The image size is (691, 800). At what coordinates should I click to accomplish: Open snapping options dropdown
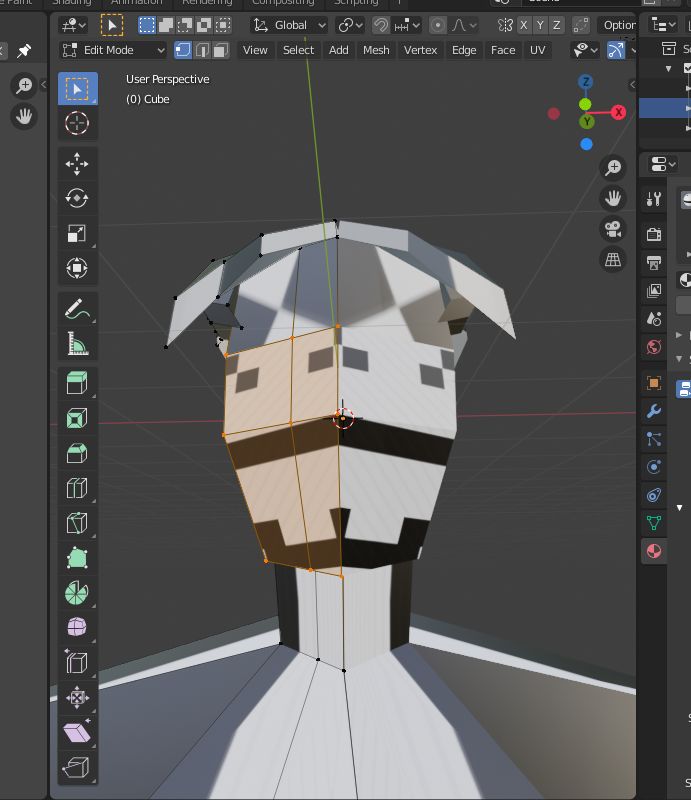406,25
